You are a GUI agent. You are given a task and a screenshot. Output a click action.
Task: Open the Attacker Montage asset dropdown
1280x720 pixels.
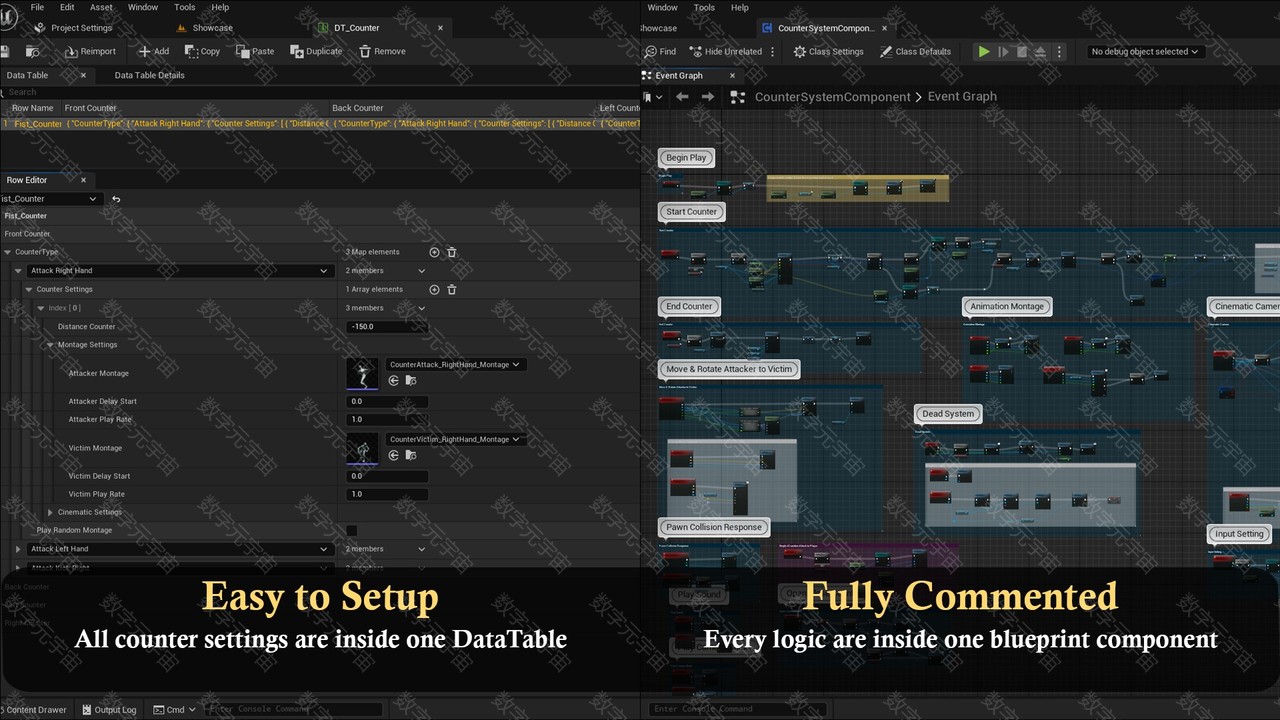click(x=455, y=365)
